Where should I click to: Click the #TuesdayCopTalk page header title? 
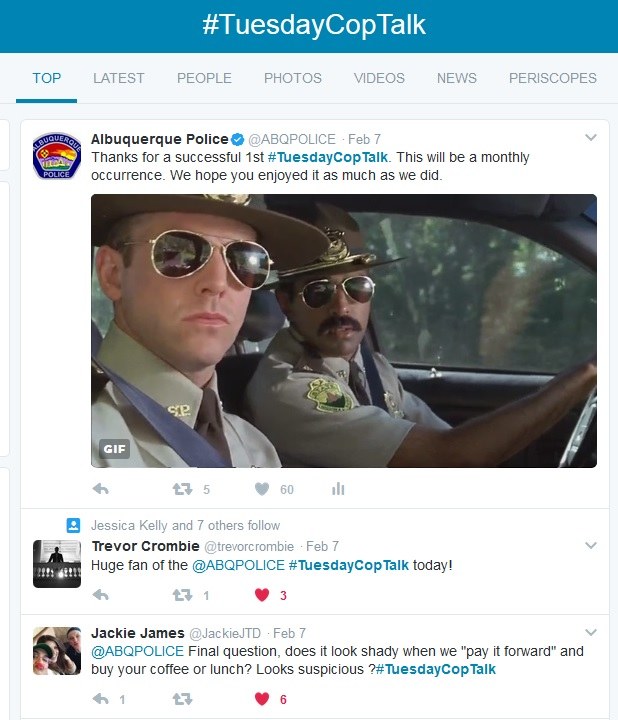(x=314, y=25)
